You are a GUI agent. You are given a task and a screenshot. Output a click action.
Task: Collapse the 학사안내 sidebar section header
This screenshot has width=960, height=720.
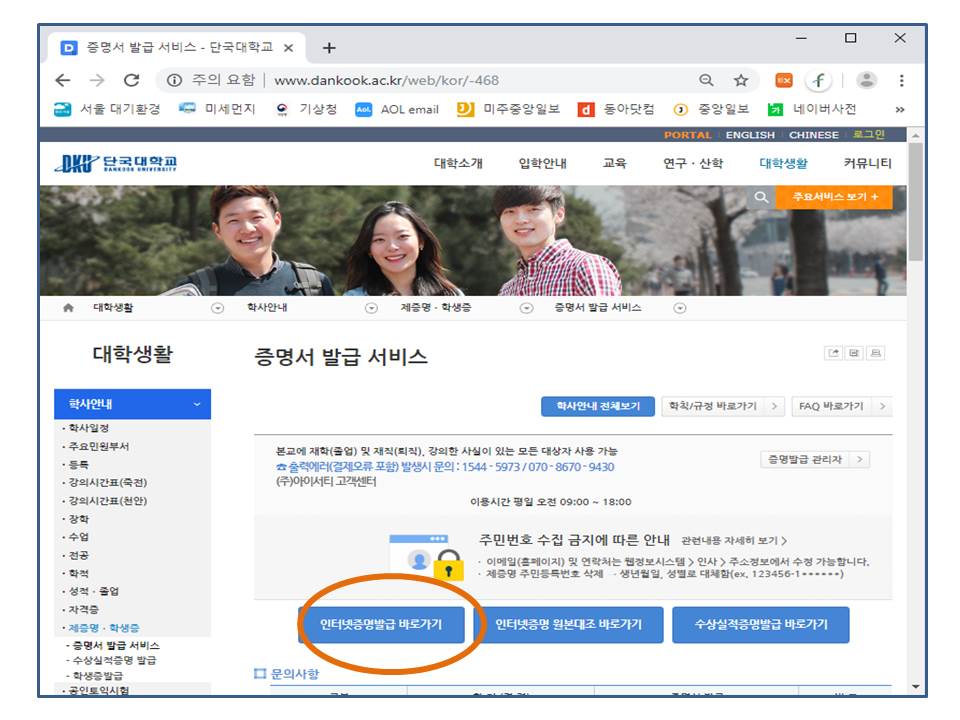[x=133, y=405]
